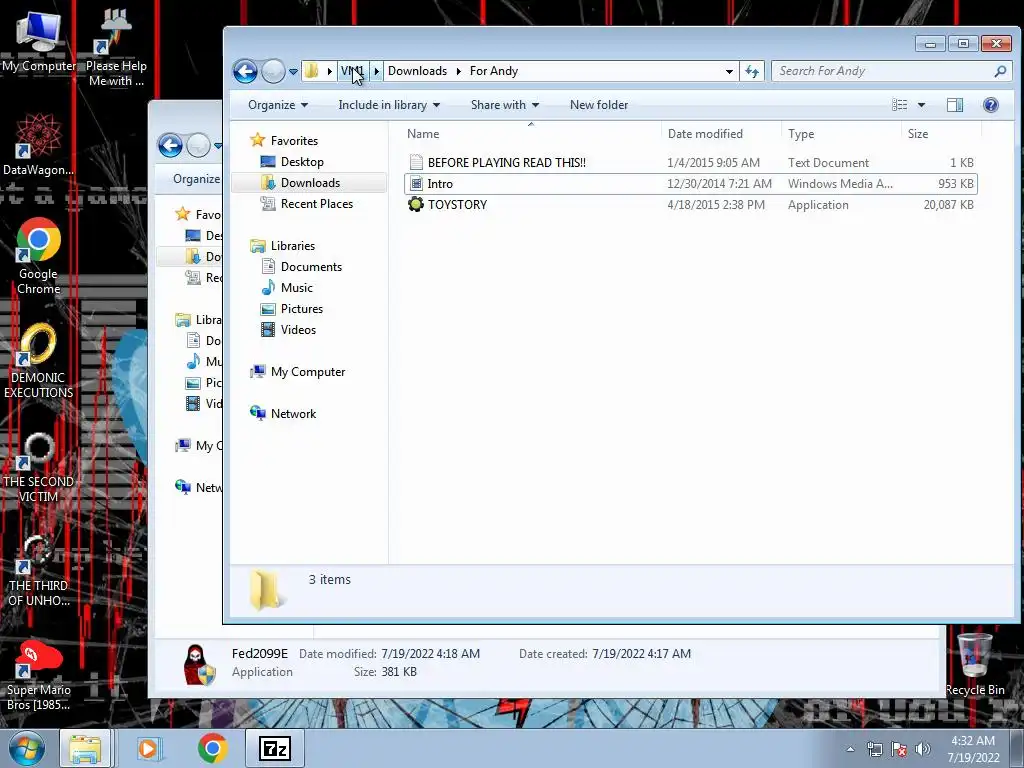Viewport: 1024px width, 768px height.
Task: Click the Fed2099E application icon in details pane
Action: [x=199, y=664]
